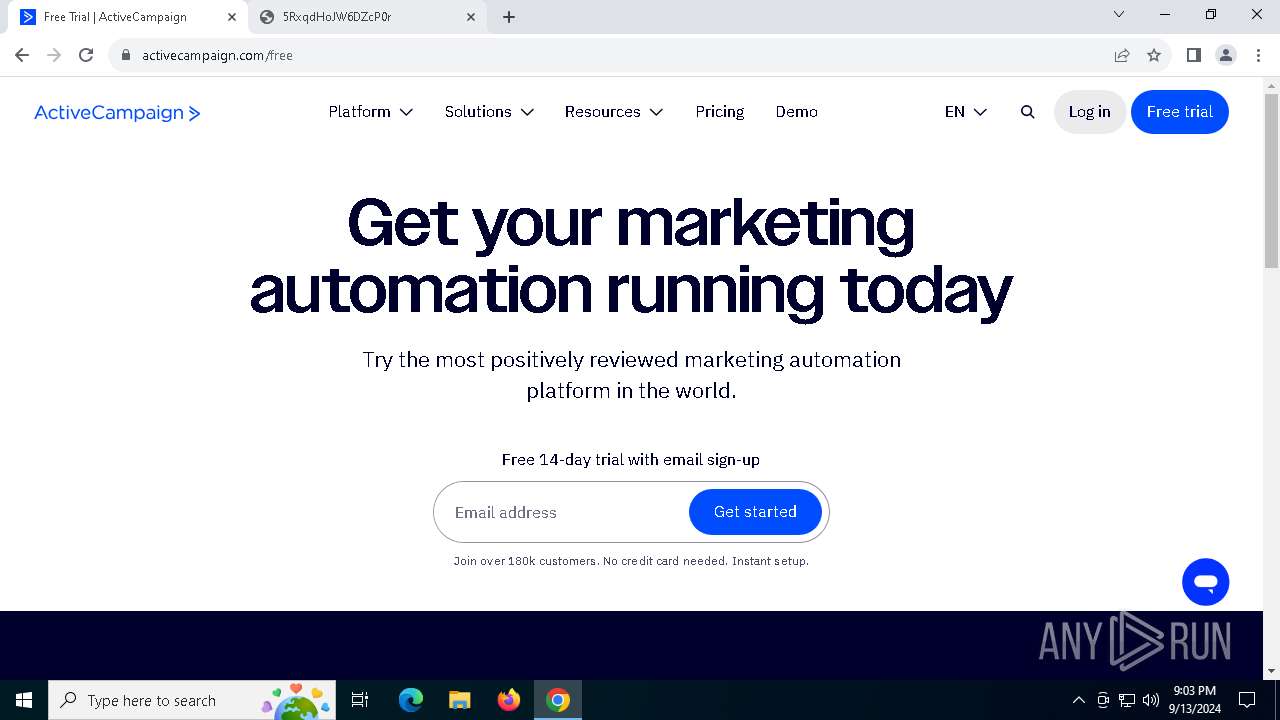Image resolution: width=1280 pixels, height=720 pixels.
Task: Click the network tray icon
Action: tap(1127, 700)
